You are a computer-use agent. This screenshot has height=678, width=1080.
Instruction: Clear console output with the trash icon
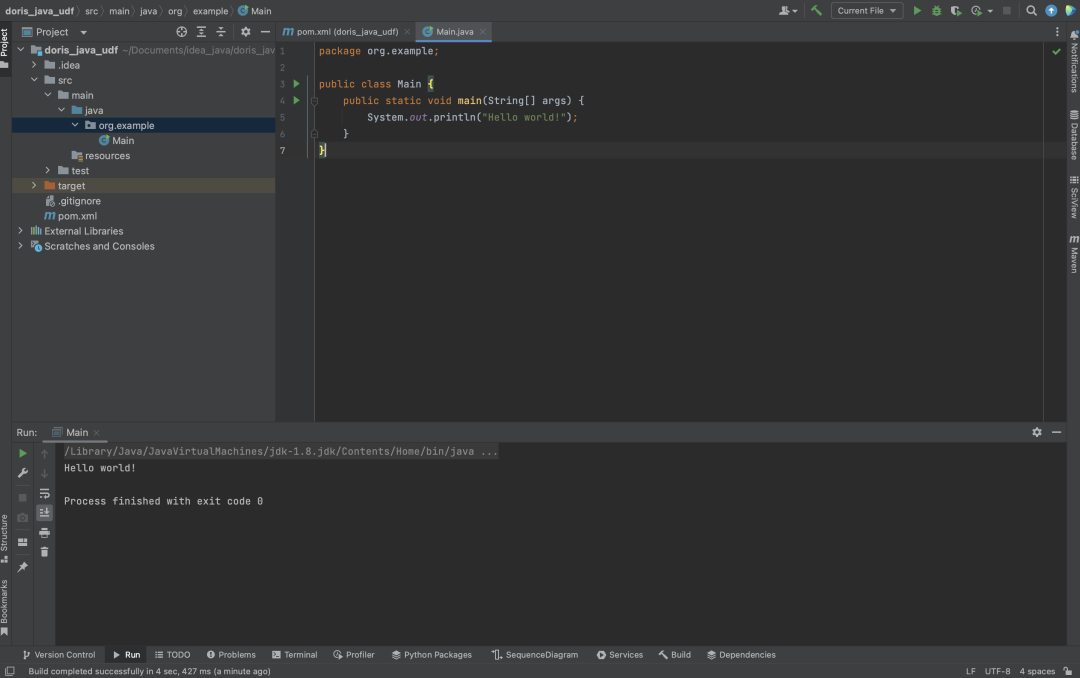[44, 552]
